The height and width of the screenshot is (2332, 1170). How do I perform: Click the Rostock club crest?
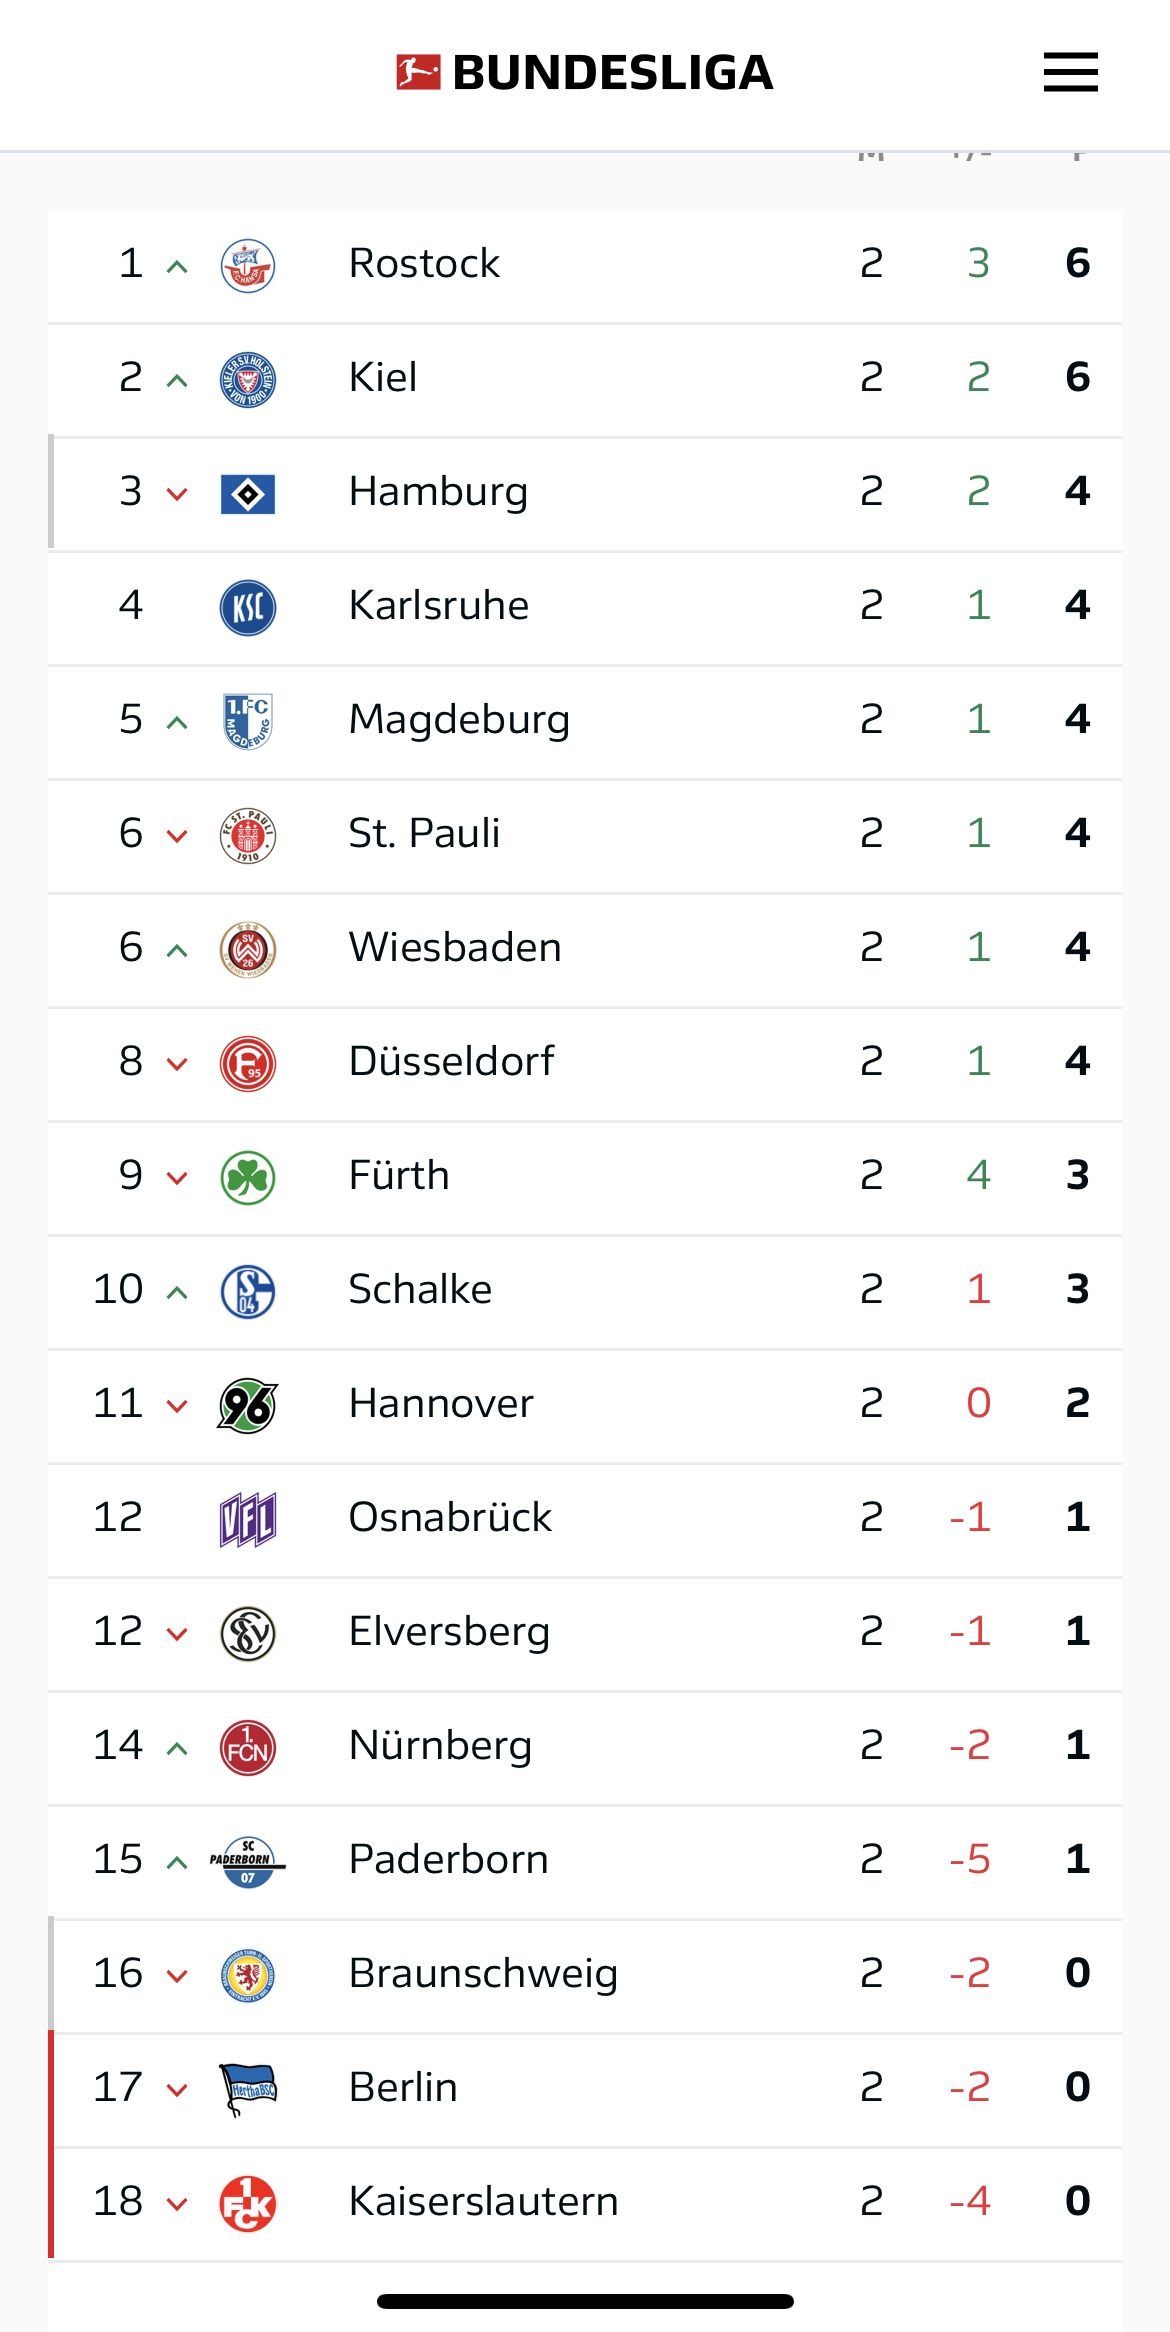tap(248, 265)
